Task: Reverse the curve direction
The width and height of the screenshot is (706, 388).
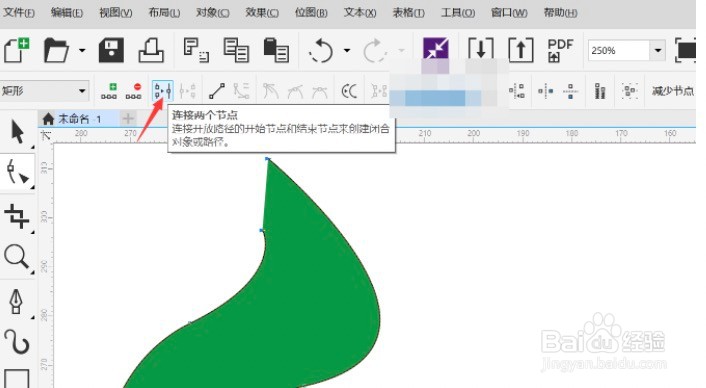Action: tap(349, 91)
